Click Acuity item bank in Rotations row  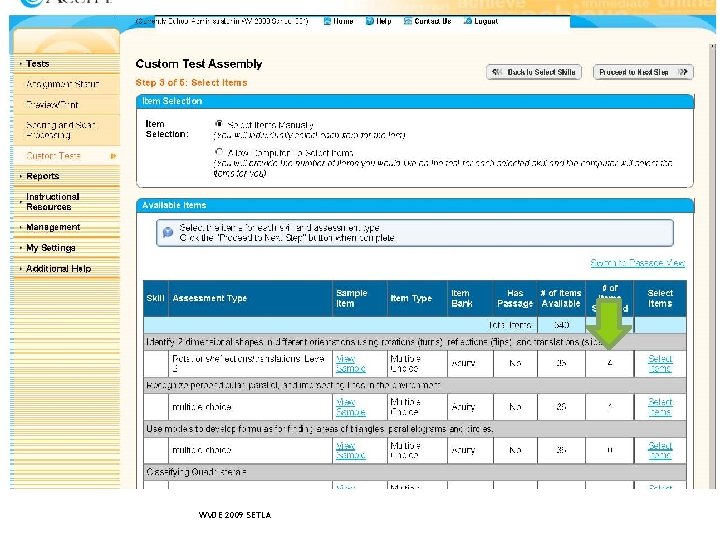463,364
